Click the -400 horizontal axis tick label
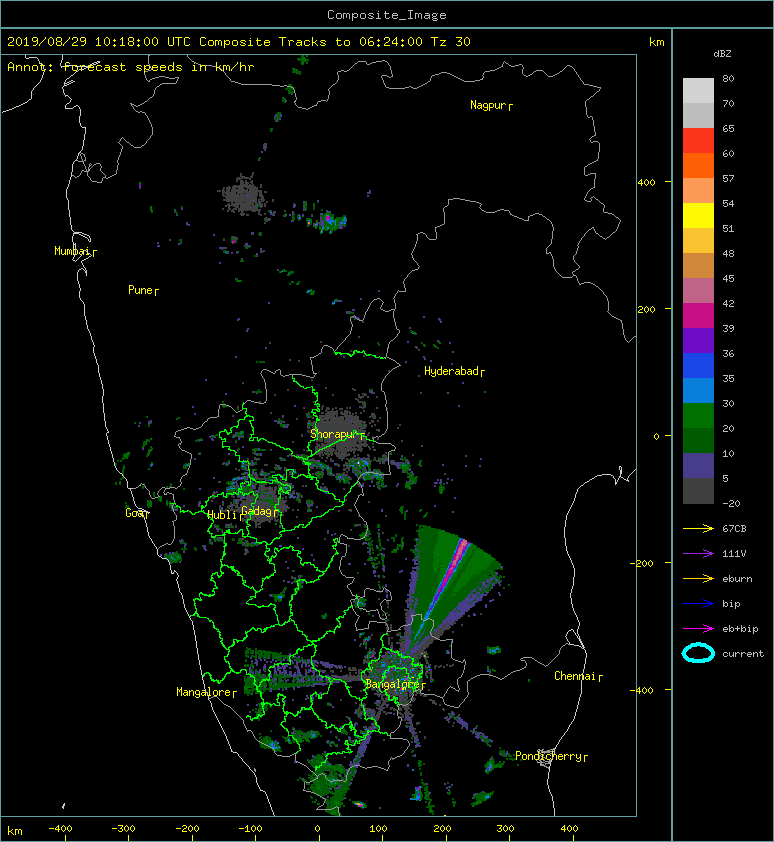The height and width of the screenshot is (842, 774). pos(60,829)
